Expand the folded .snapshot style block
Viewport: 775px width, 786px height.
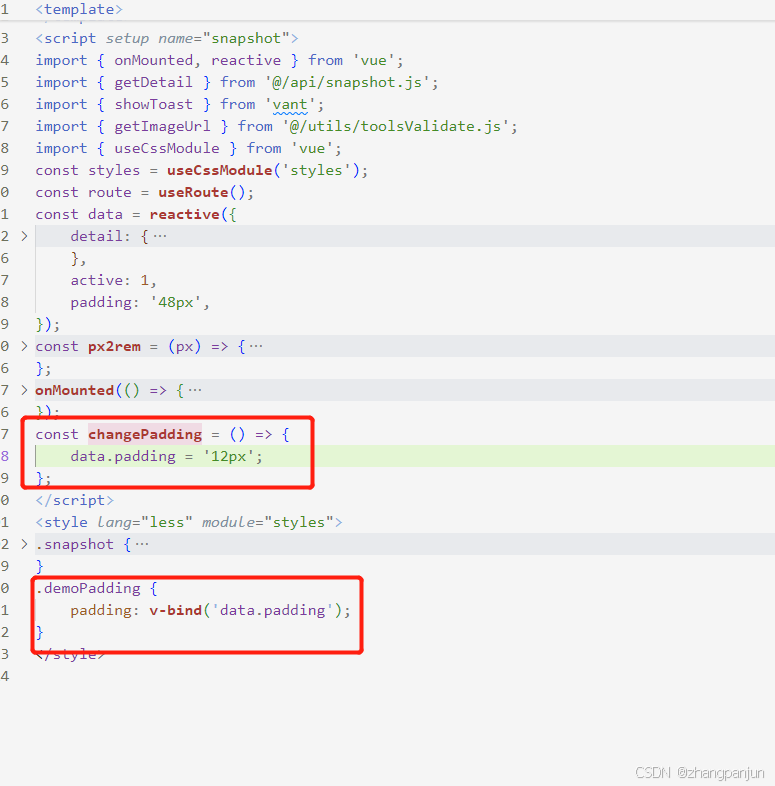coord(24,544)
